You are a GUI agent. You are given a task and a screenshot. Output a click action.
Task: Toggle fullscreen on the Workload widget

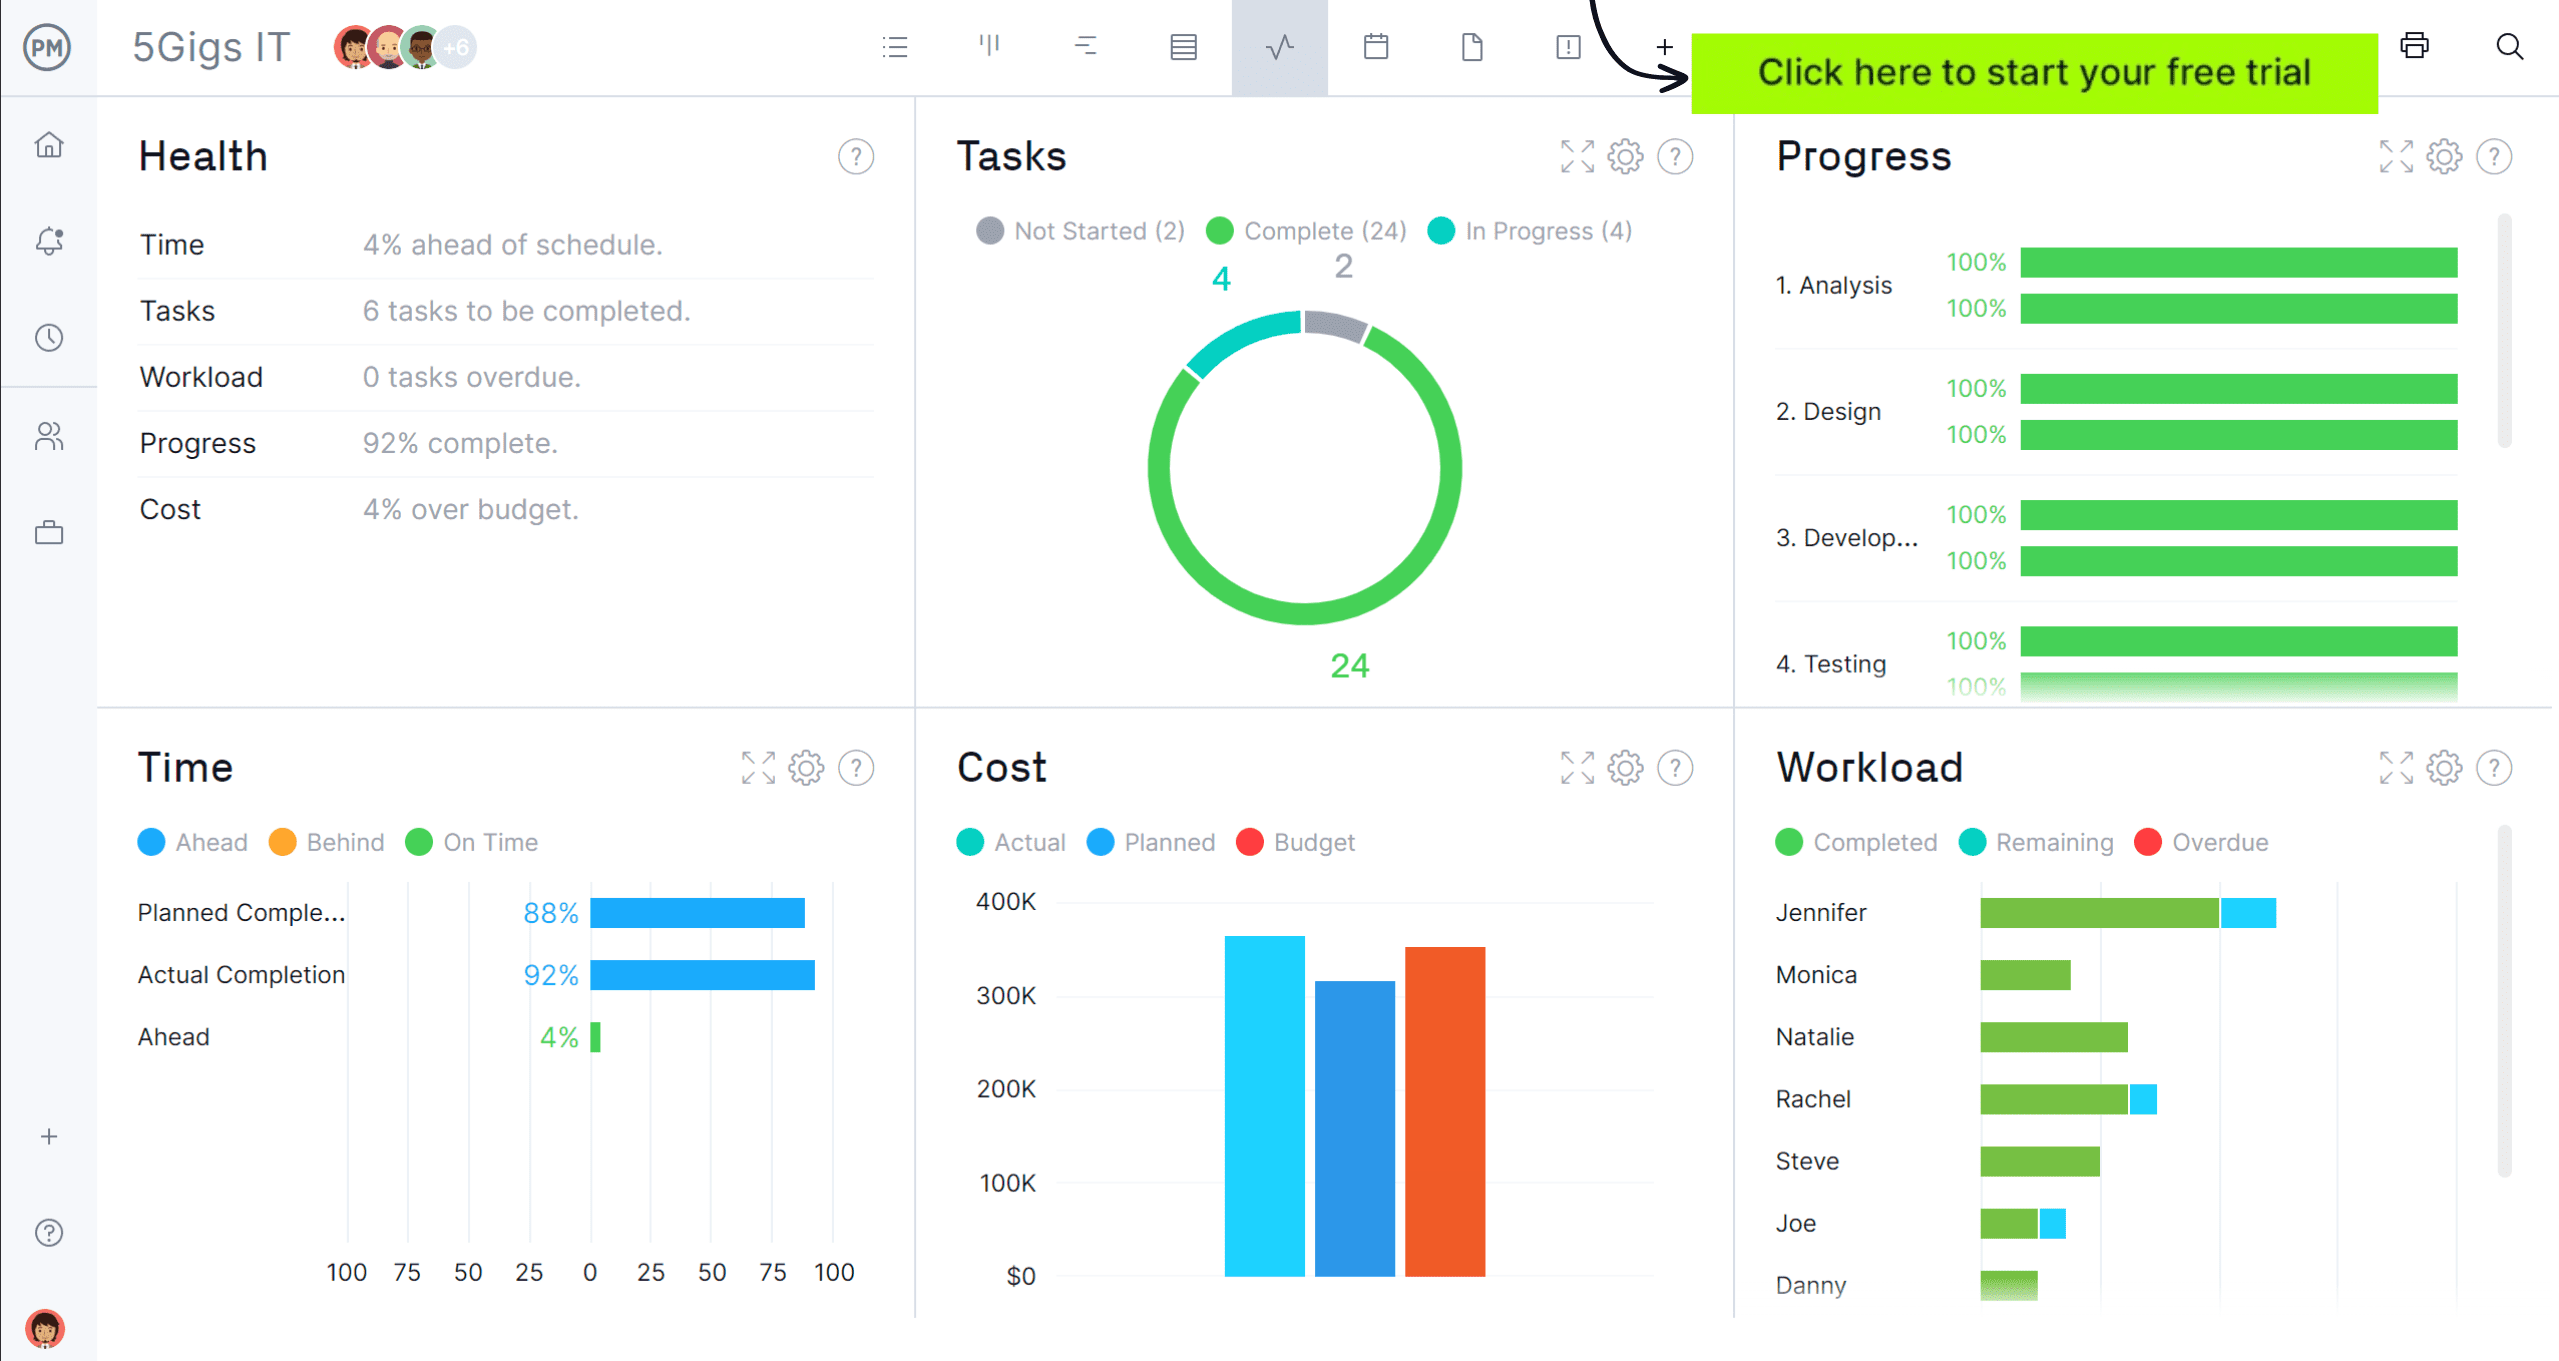coord(2395,769)
